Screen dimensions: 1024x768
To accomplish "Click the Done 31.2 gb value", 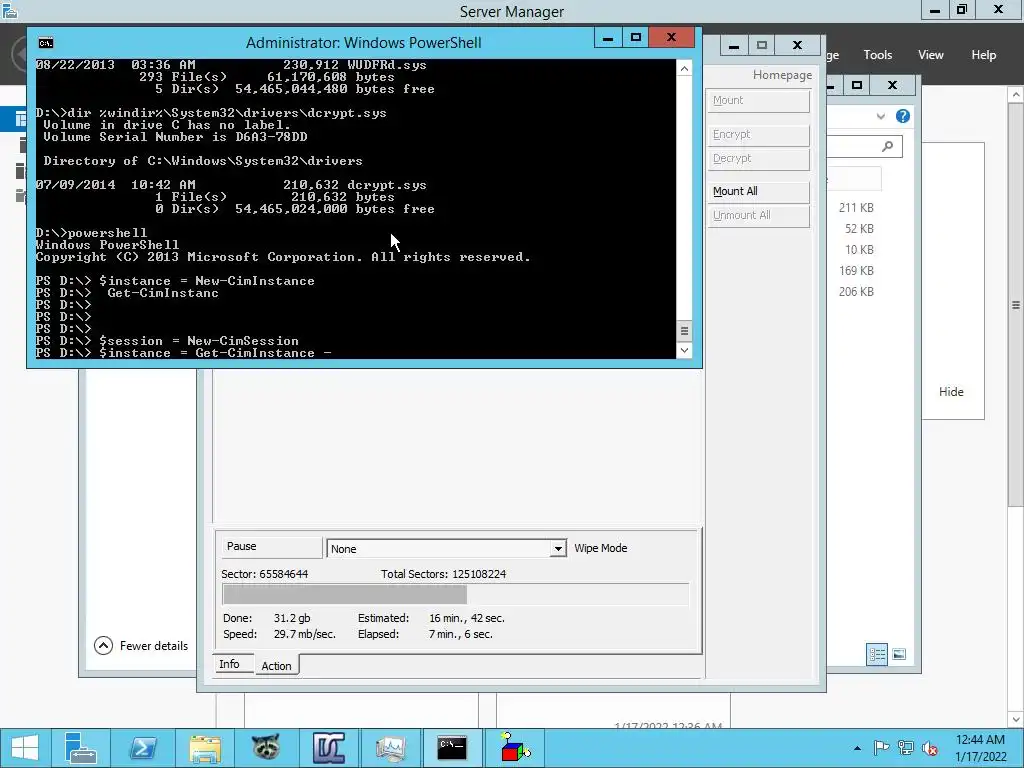I will click(292, 618).
